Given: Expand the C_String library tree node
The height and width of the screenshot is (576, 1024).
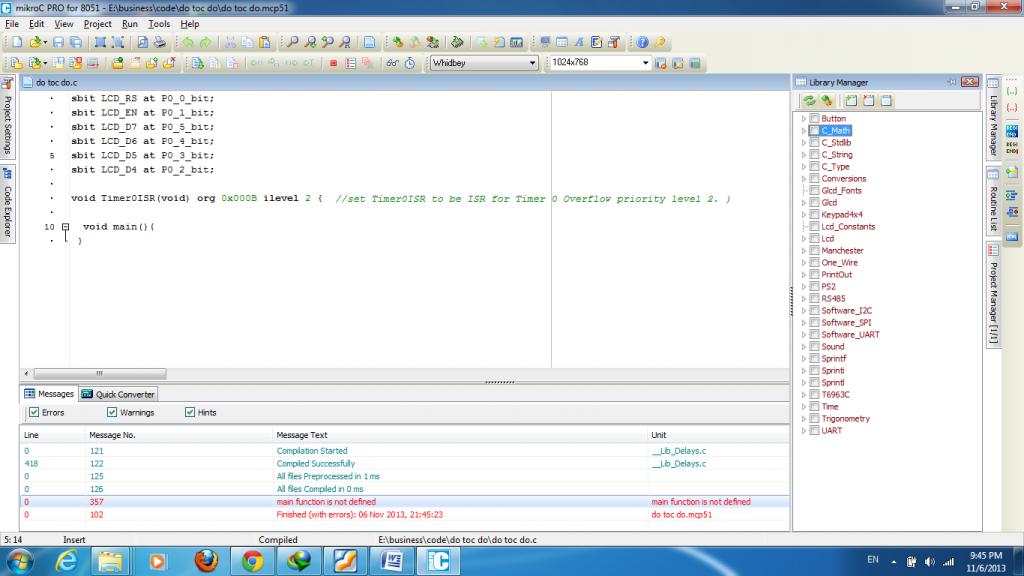Looking at the screenshot, I should (x=803, y=155).
